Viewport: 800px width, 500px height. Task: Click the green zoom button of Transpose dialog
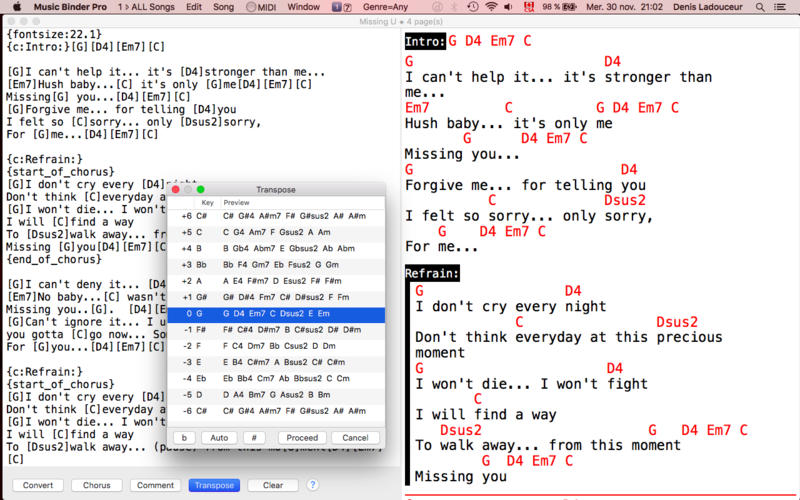201,189
